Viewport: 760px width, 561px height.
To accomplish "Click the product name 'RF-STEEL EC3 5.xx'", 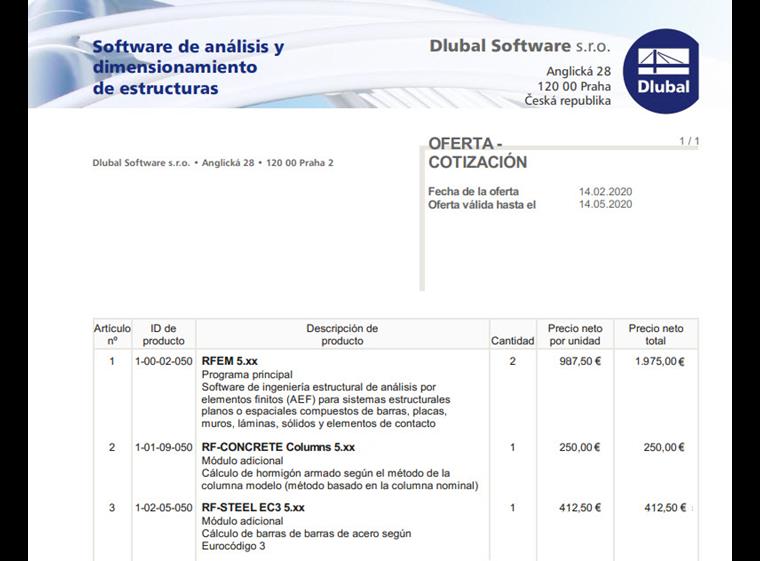I will pyautogui.click(x=253, y=508).
